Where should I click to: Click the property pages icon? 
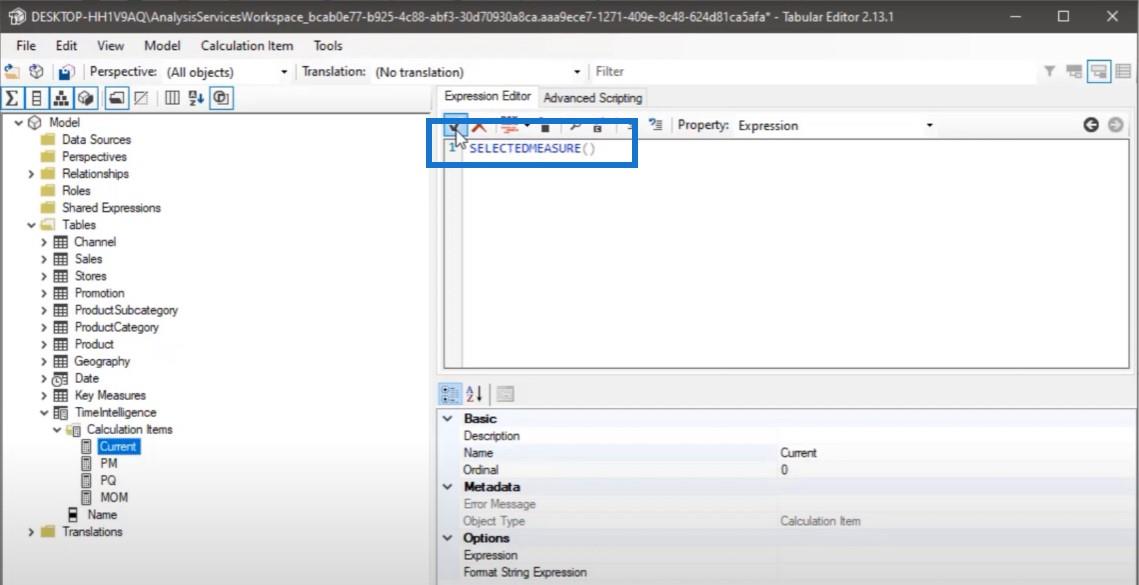pyautogui.click(x=506, y=394)
